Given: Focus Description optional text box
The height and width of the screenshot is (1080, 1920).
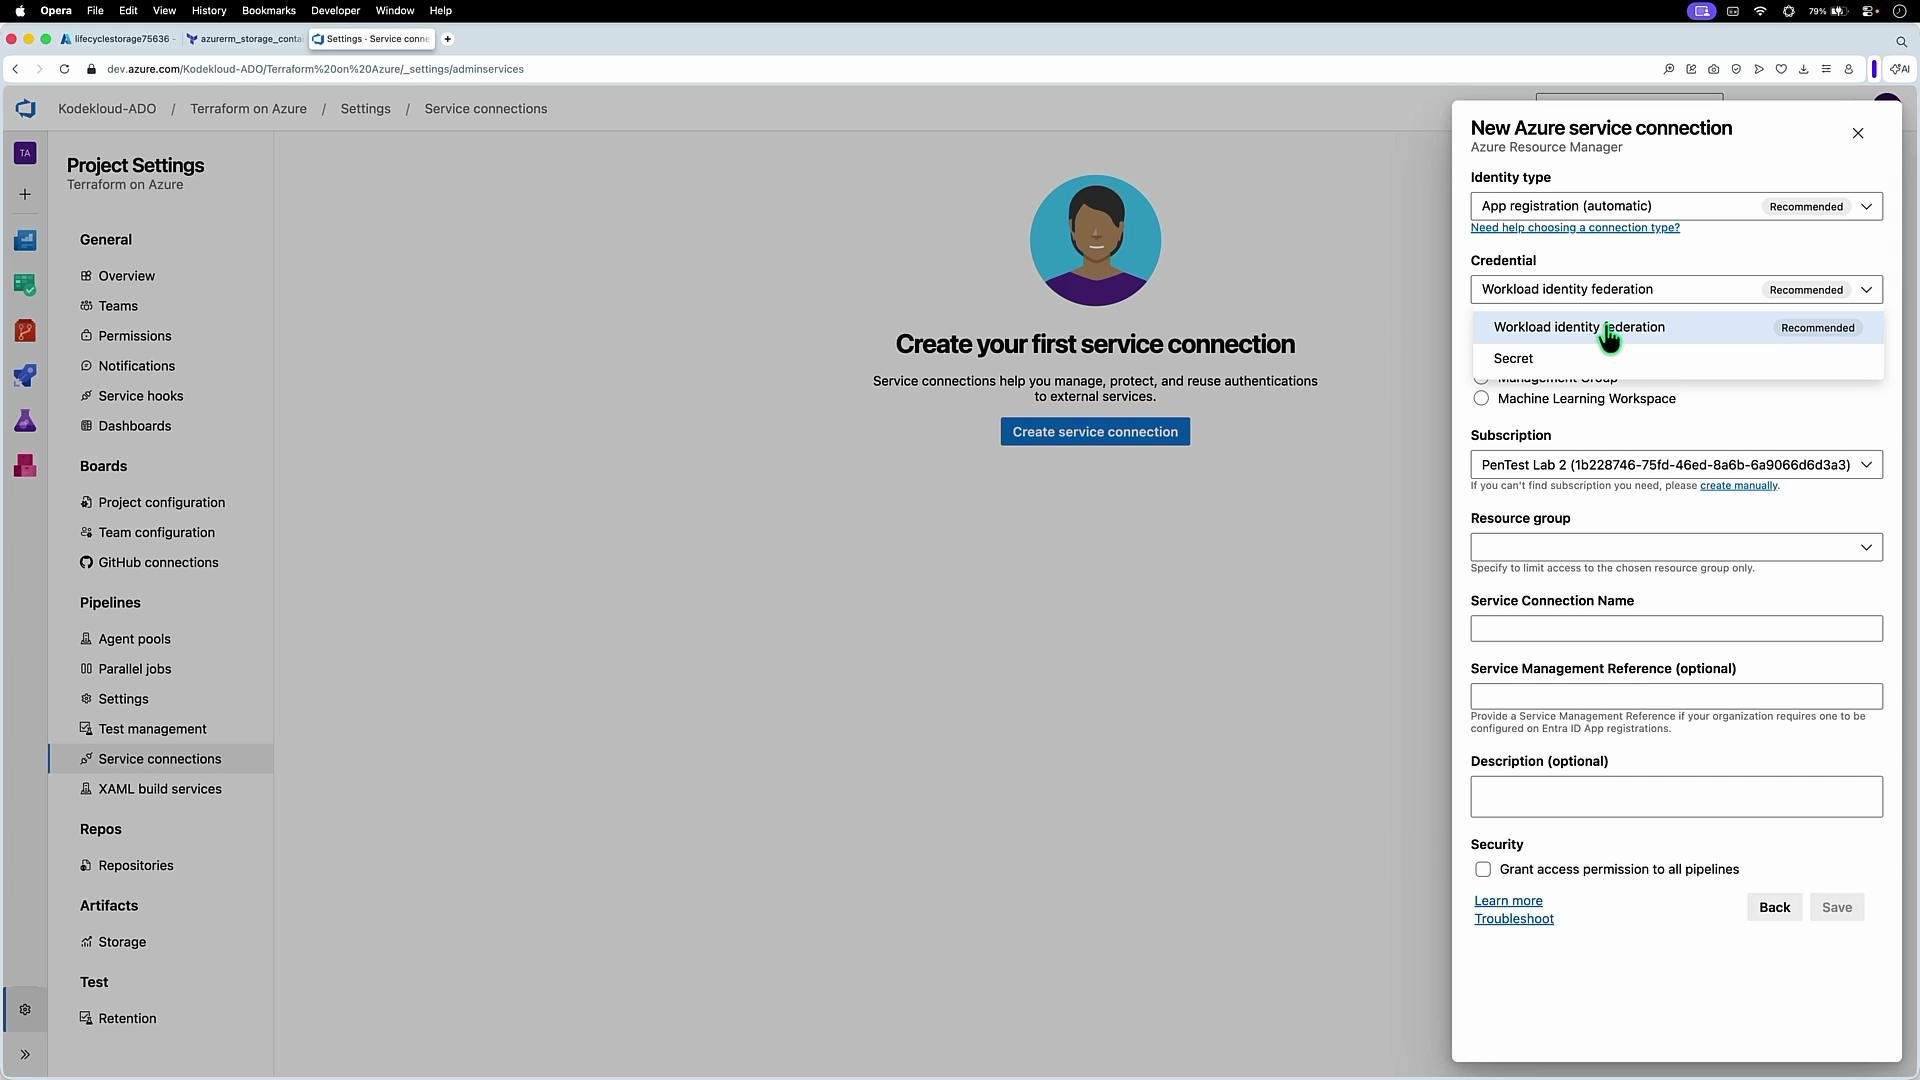Looking at the screenshot, I should point(1676,797).
